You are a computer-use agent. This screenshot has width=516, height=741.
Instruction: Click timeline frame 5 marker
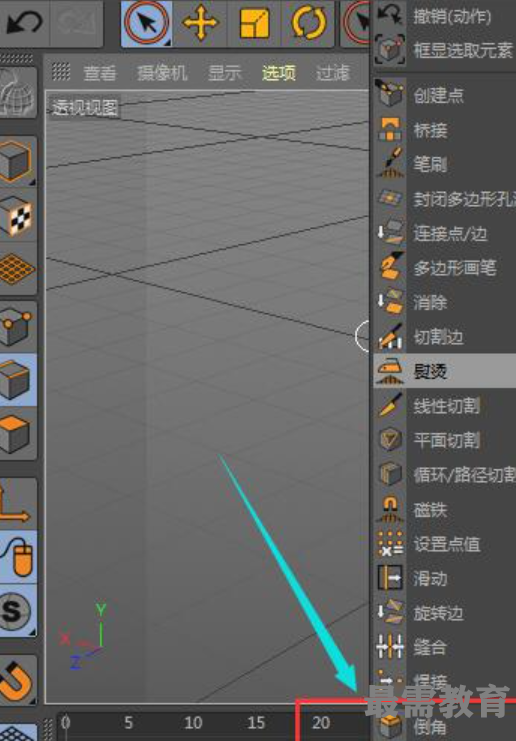point(128,723)
